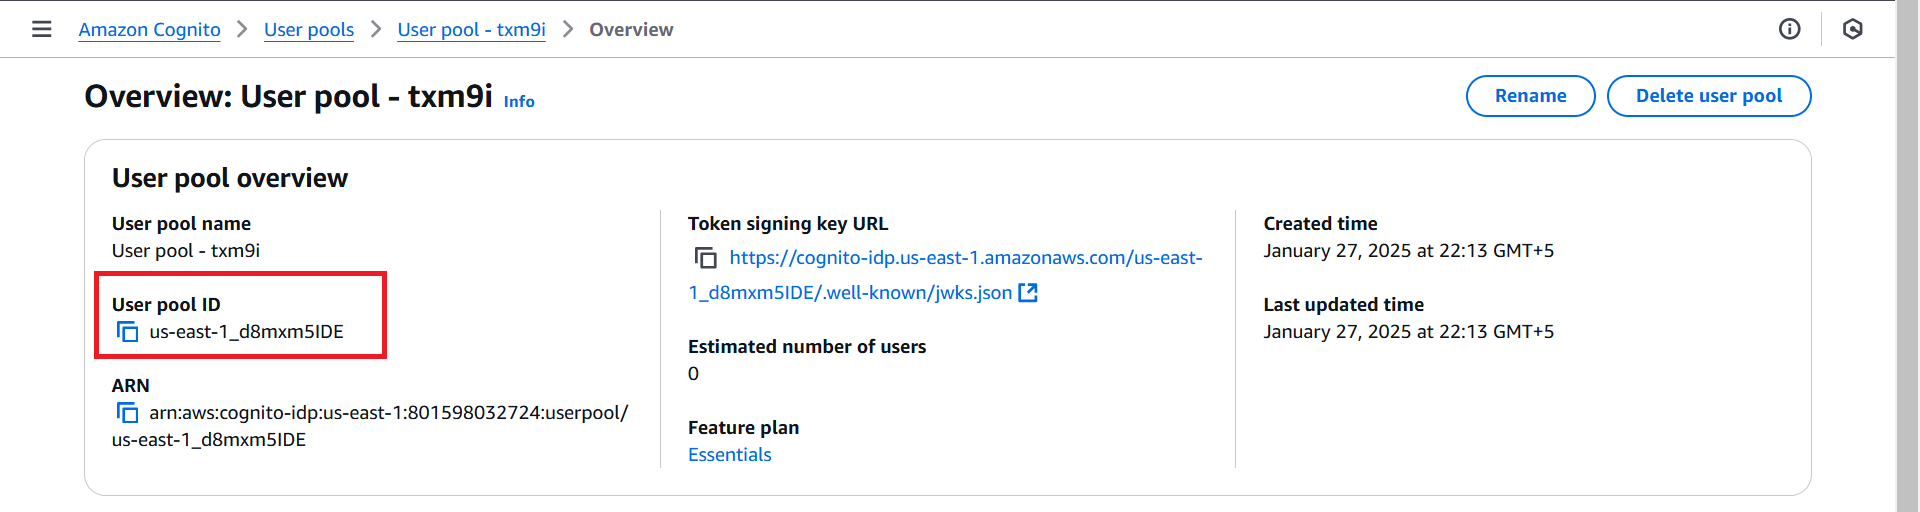This screenshot has height=512, width=1920.
Task: Open the info panel circle icon
Action: click(x=1790, y=29)
